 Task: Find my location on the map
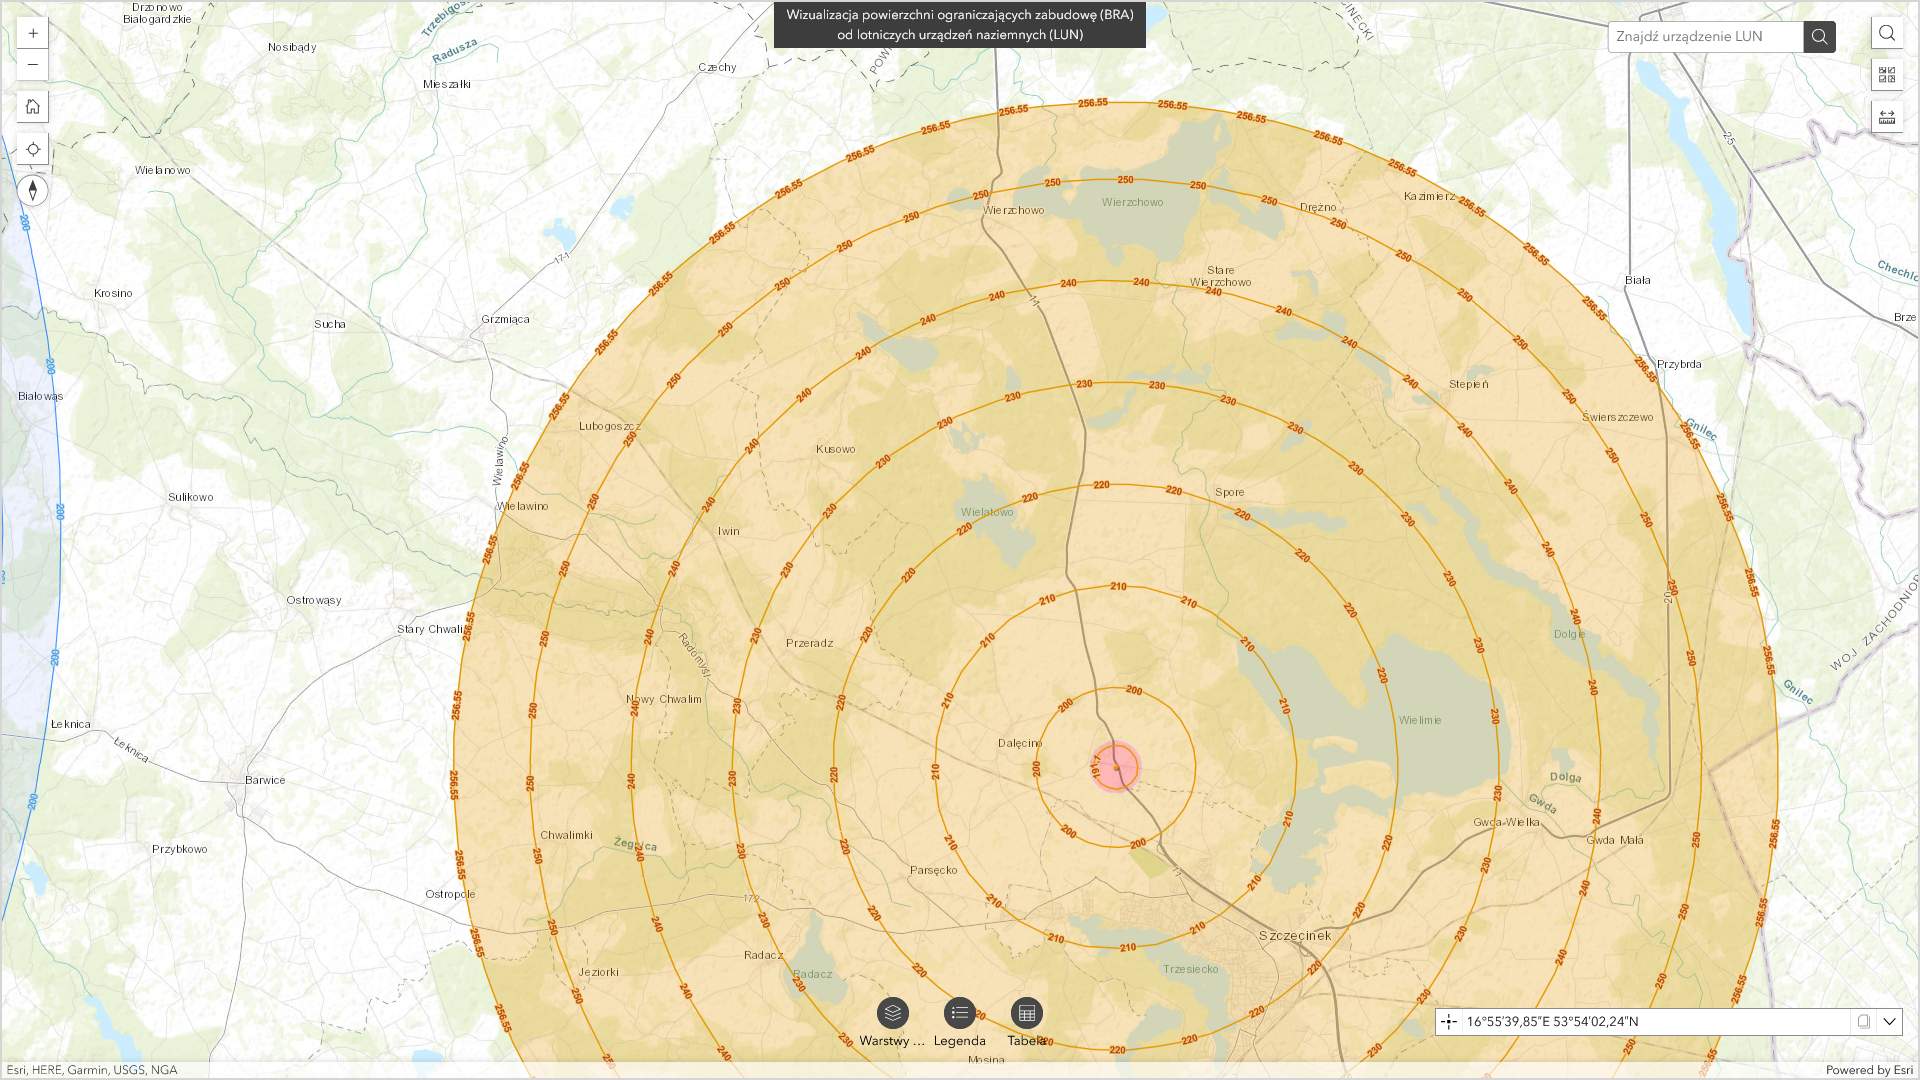point(33,149)
